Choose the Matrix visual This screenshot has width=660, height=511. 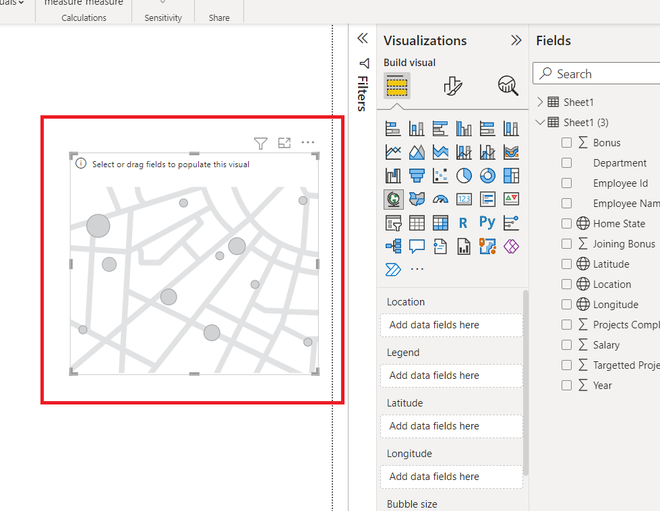[440, 223]
